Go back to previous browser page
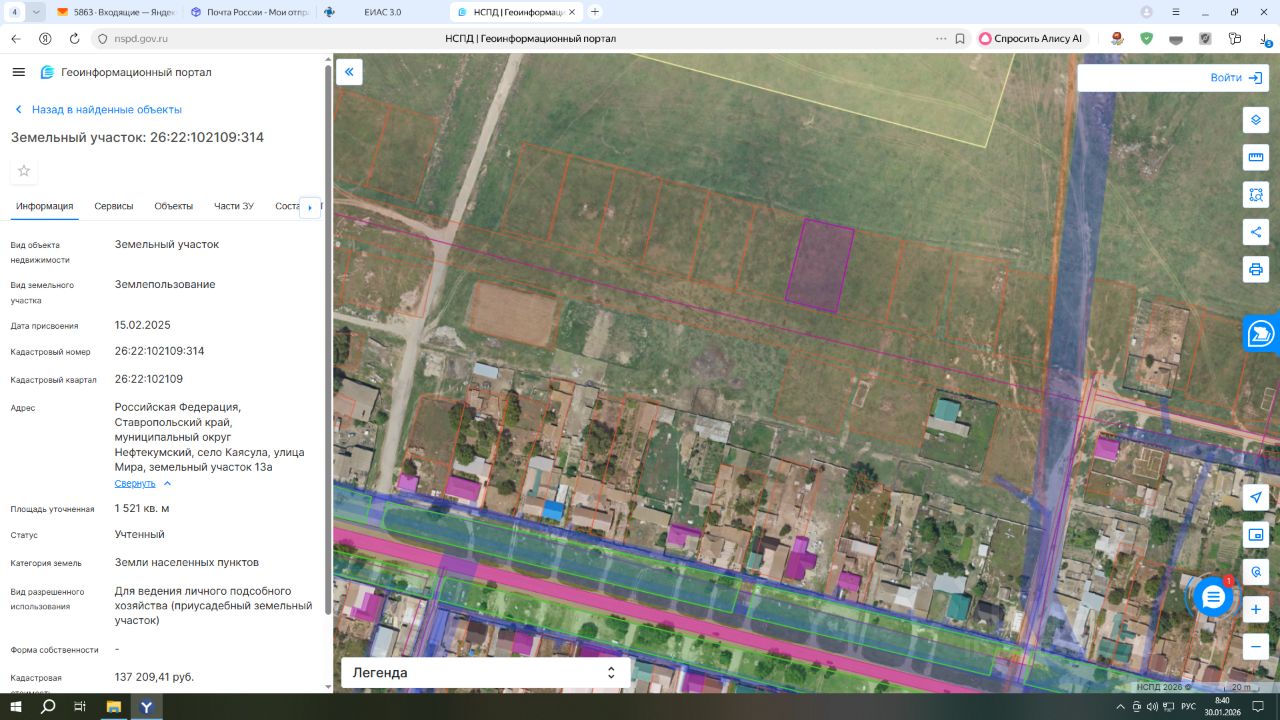The width and height of the screenshot is (1280, 720). click(x=15, y=39)
